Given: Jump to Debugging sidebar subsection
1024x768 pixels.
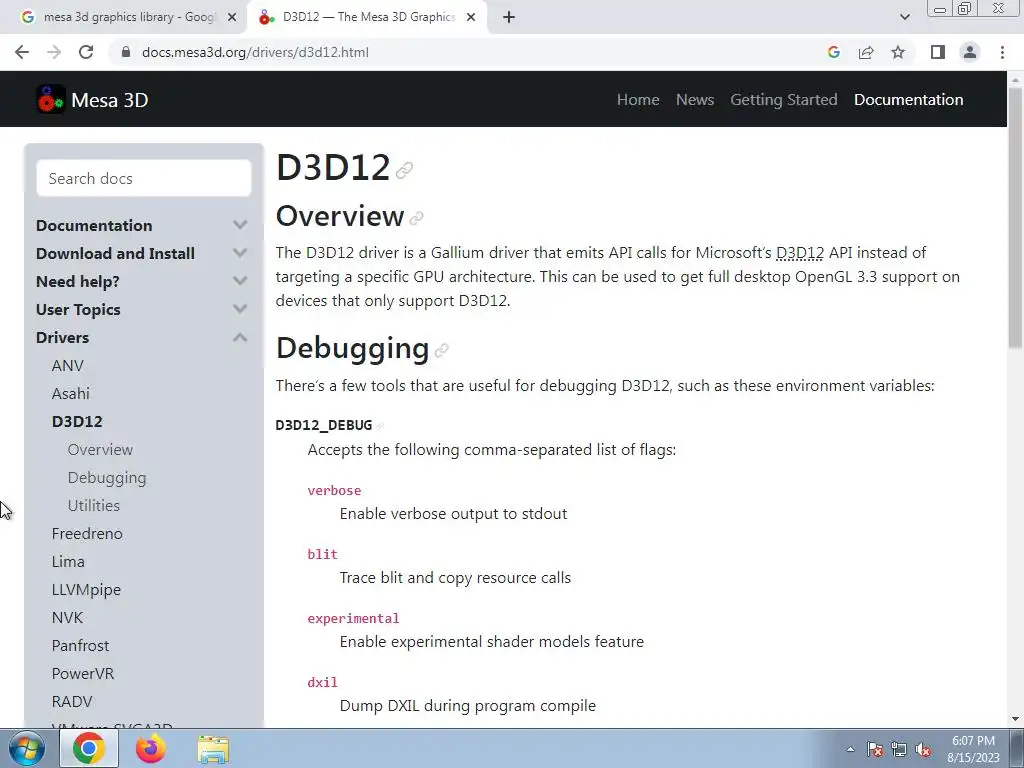Looking at the screenshot, I should click(107, 478).
